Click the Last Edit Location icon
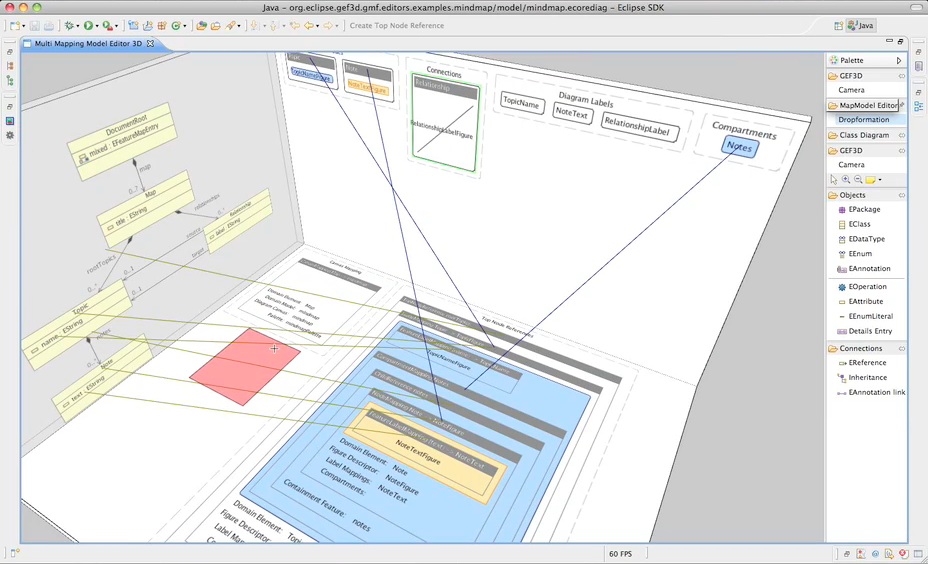Screen dimensions: 928x564 295,25
